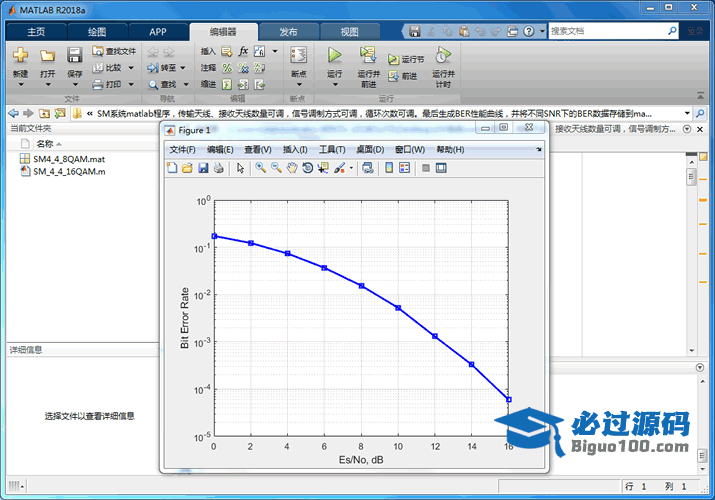This screenshot has width=715, height=500.
Task: Click the New (新建) file icon
Action: coord(20,56)
